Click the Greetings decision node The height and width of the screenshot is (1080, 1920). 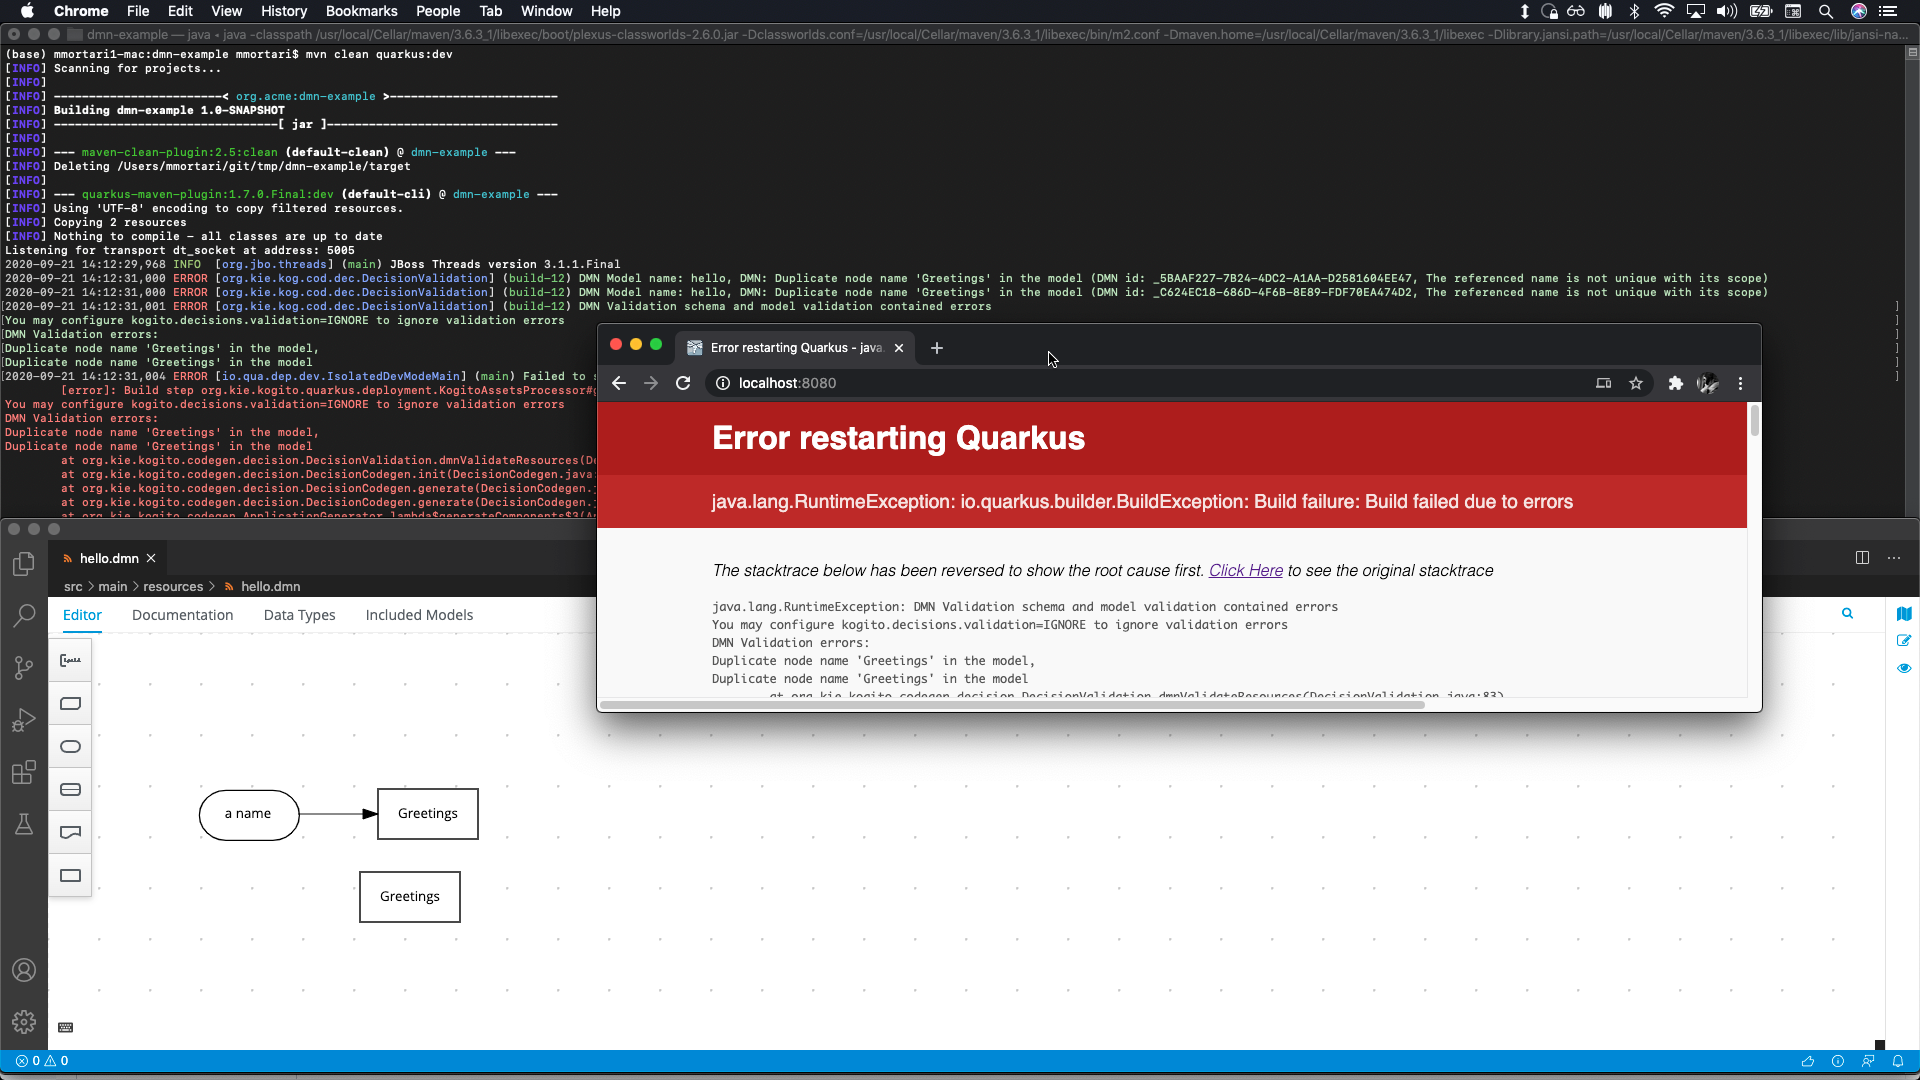(427, 814)
